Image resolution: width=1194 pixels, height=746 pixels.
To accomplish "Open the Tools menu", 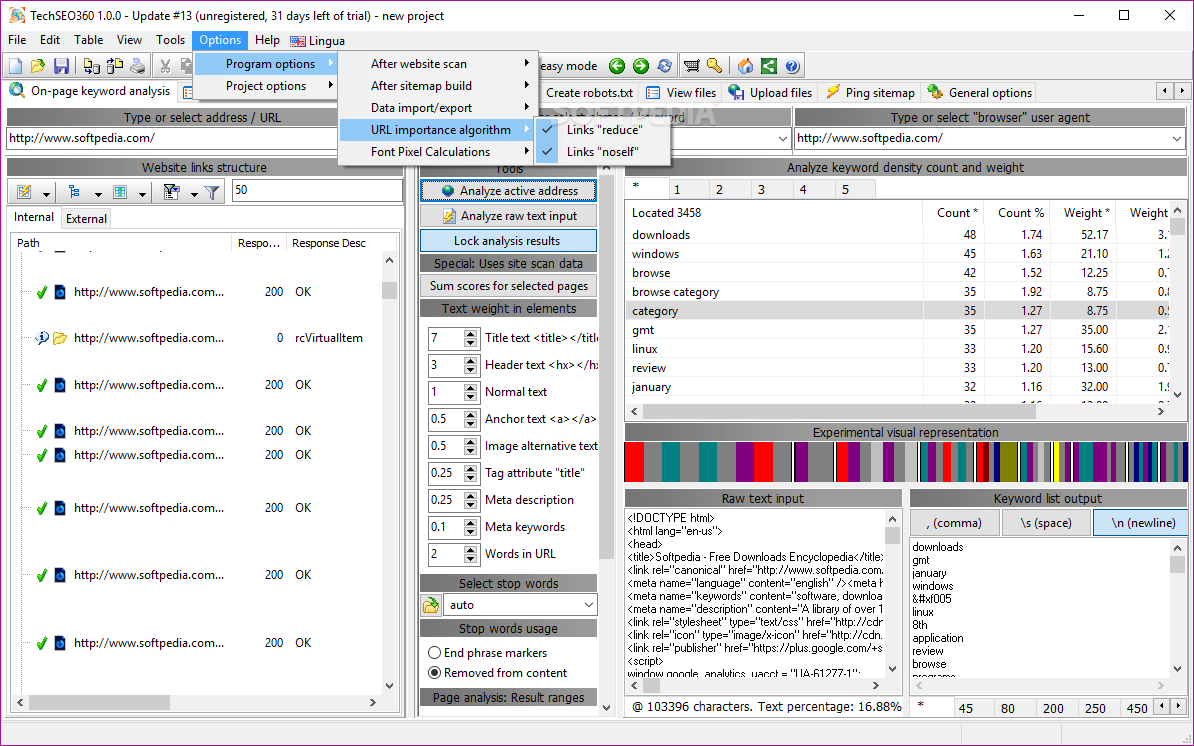I will [x=171, y=40].
